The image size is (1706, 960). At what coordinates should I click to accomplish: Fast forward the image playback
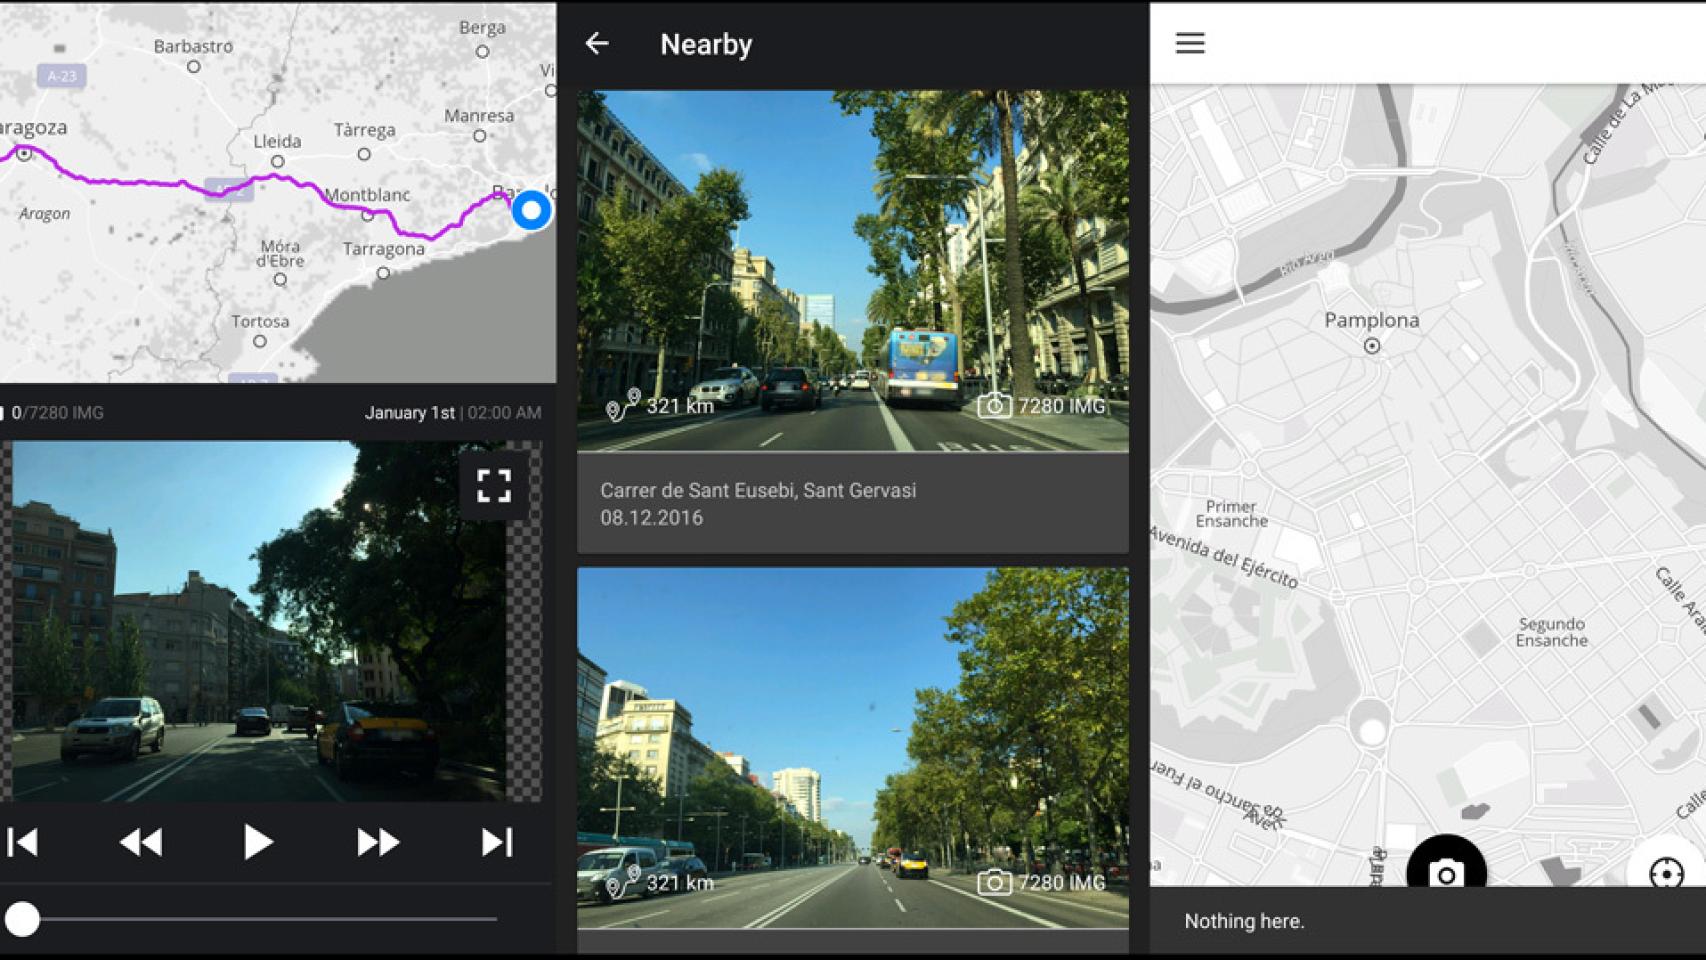pos(375,841)
